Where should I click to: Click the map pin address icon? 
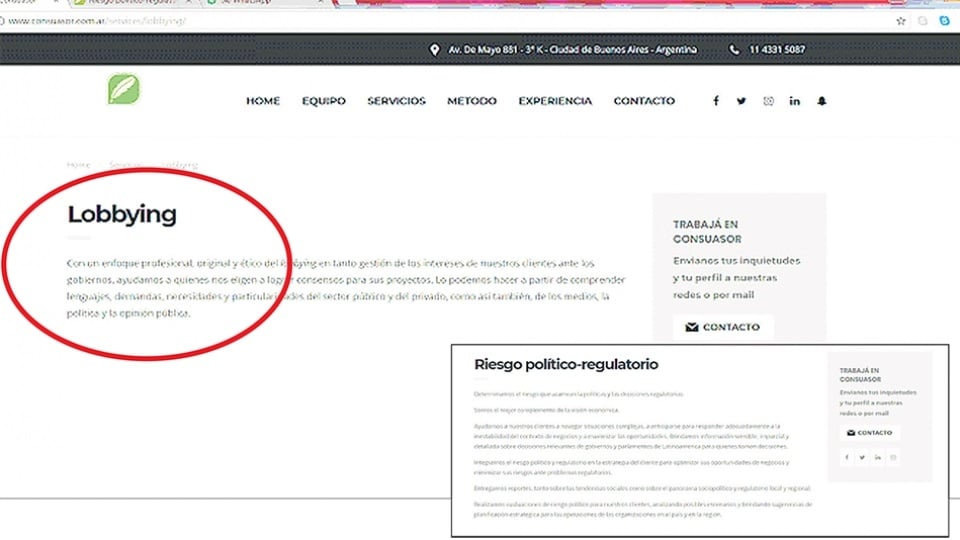pyautogui.click(x=434, y=50)
